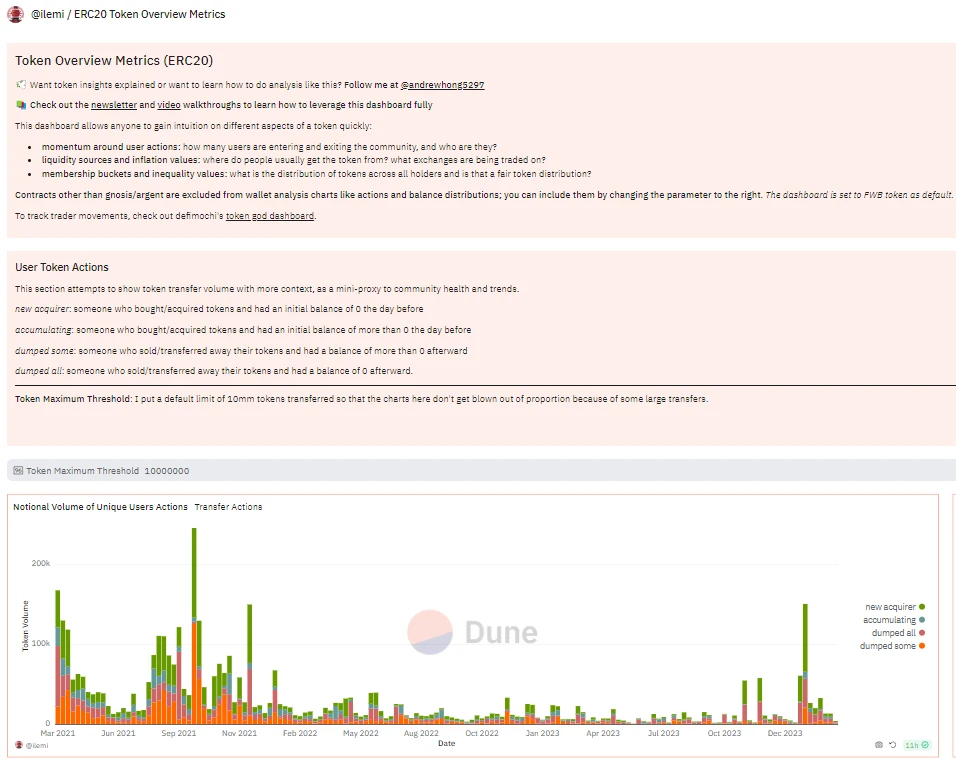This screenshot has height=763, width=956.
Task: Click the 'Token Overview Metrics (ERC20)' heading
Action: click(x=114, y=60)
